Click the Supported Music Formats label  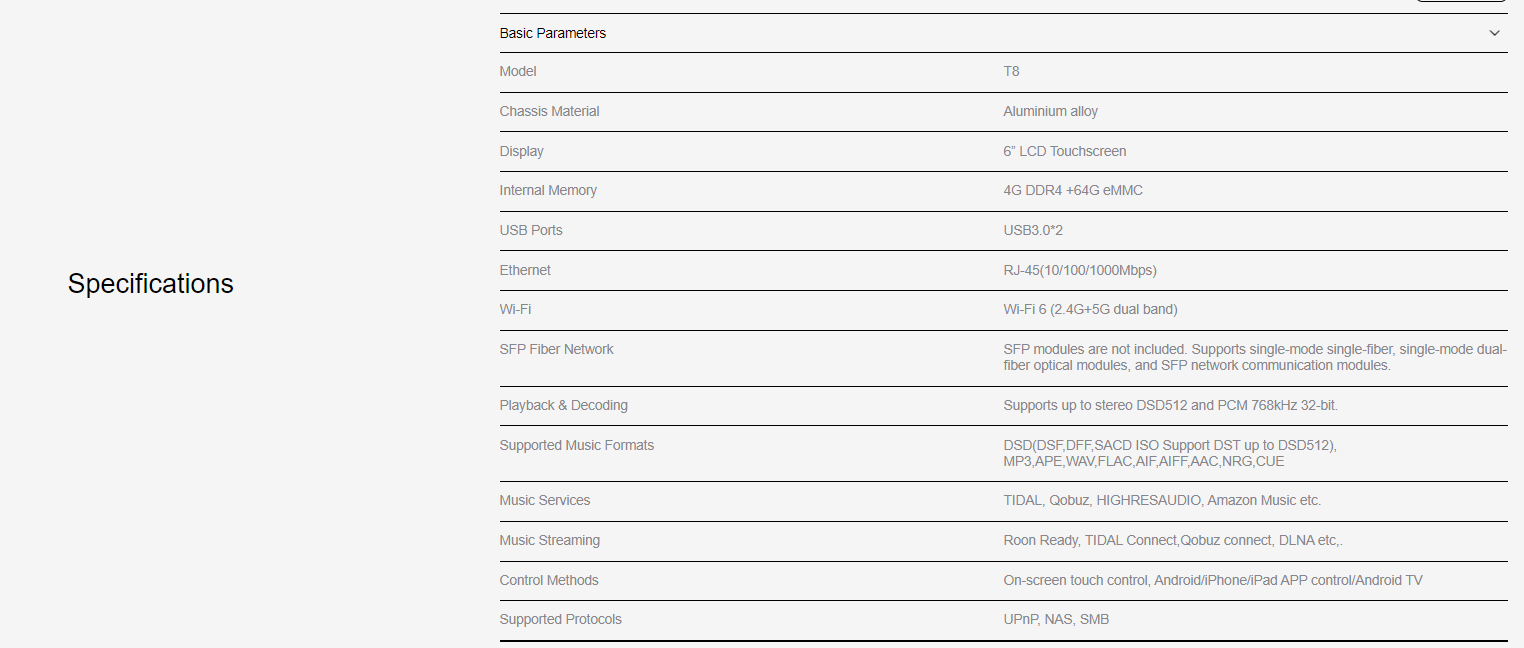click(x=576, y=445)
